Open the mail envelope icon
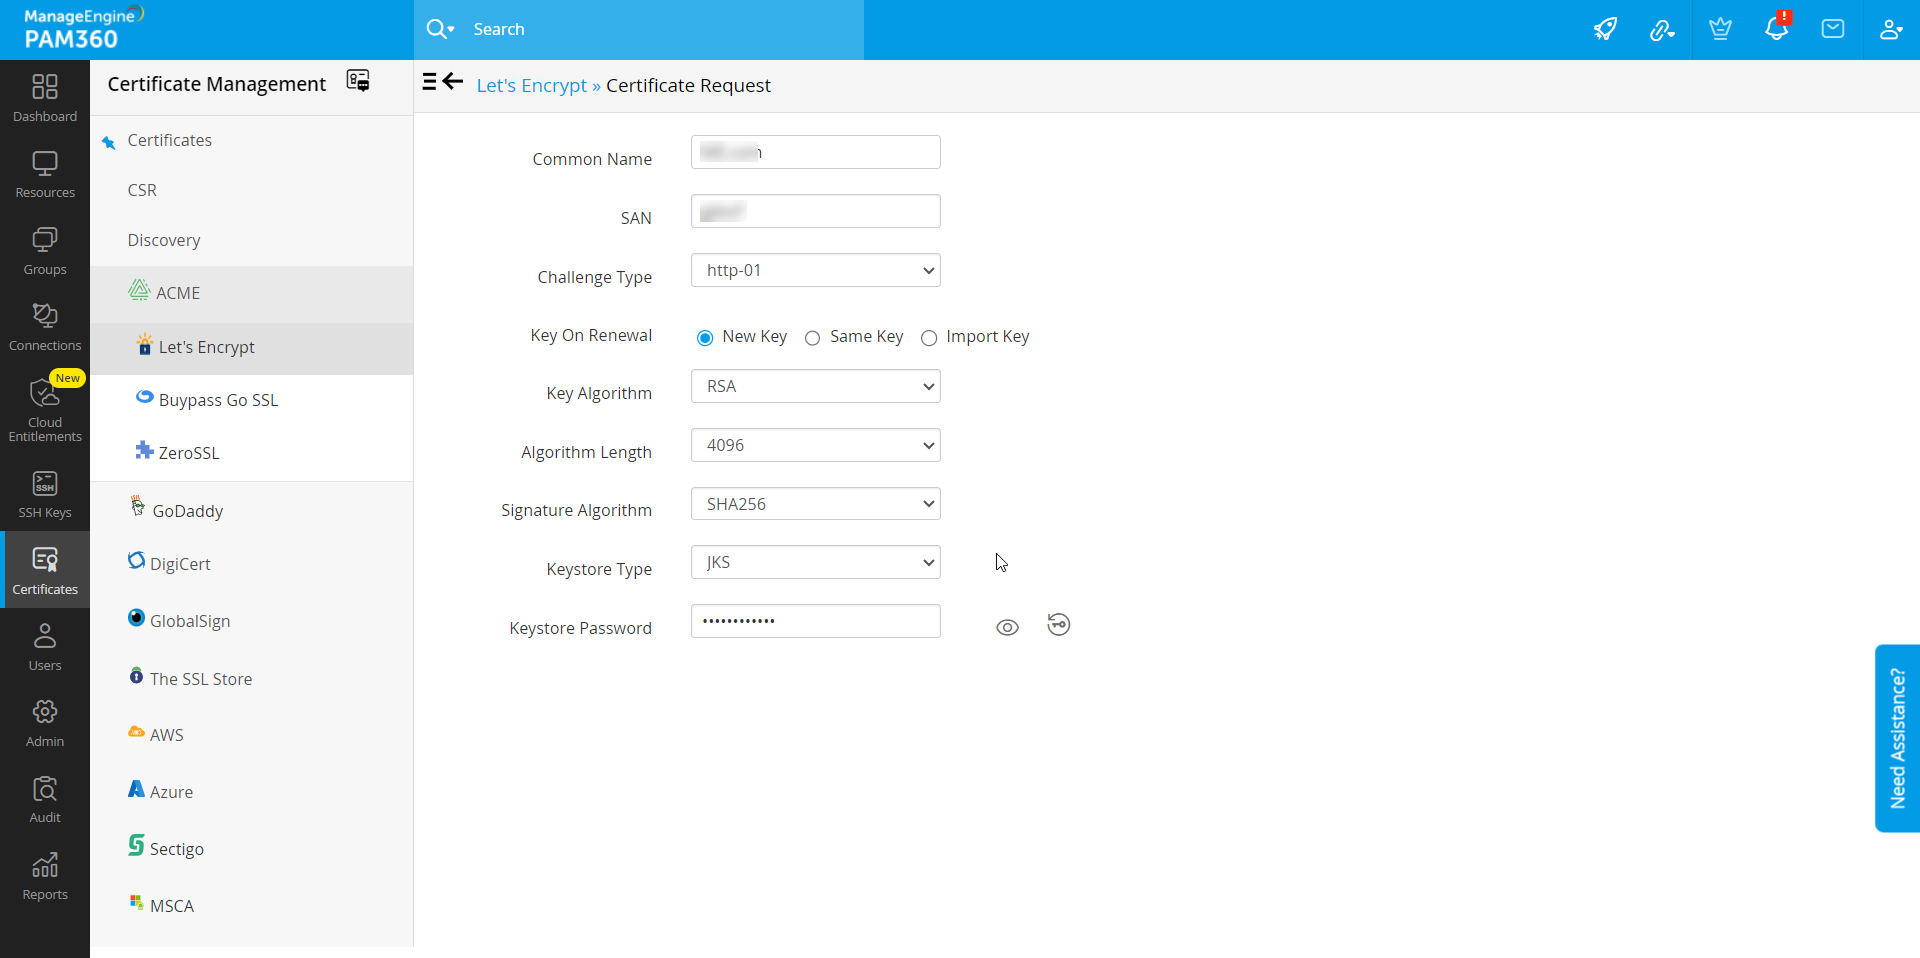Viewport: 1920px width, 958px height. point(1833,29)
